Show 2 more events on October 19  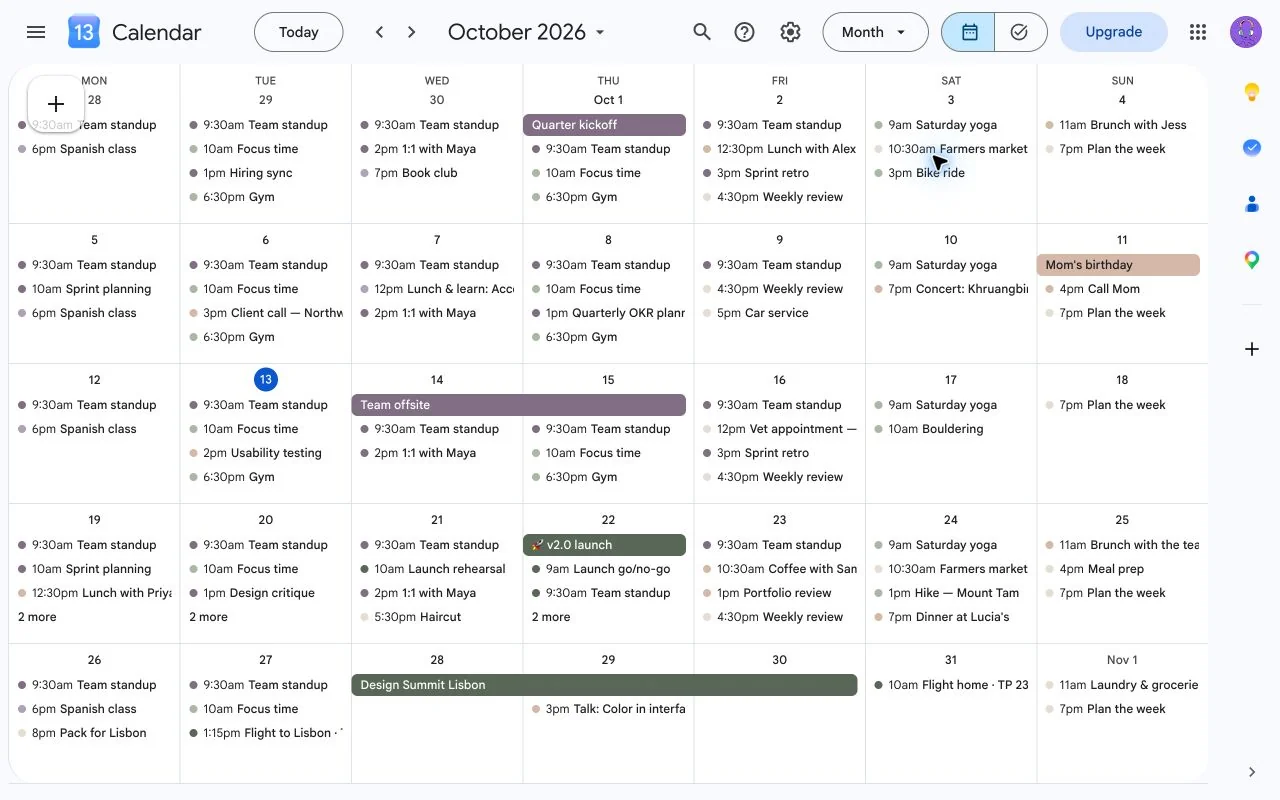point(37,617)
